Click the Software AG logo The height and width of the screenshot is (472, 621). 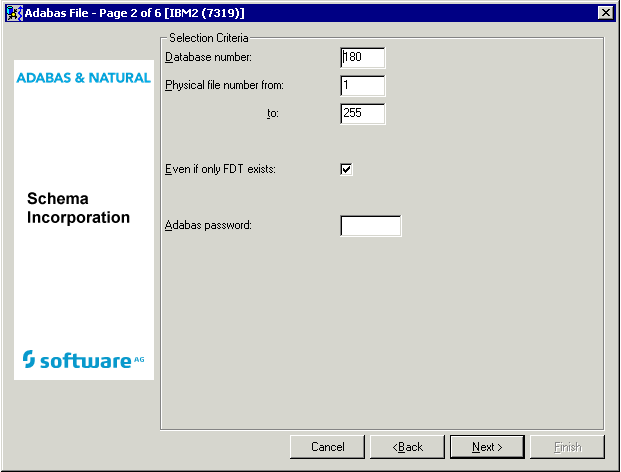pos(84,360)
